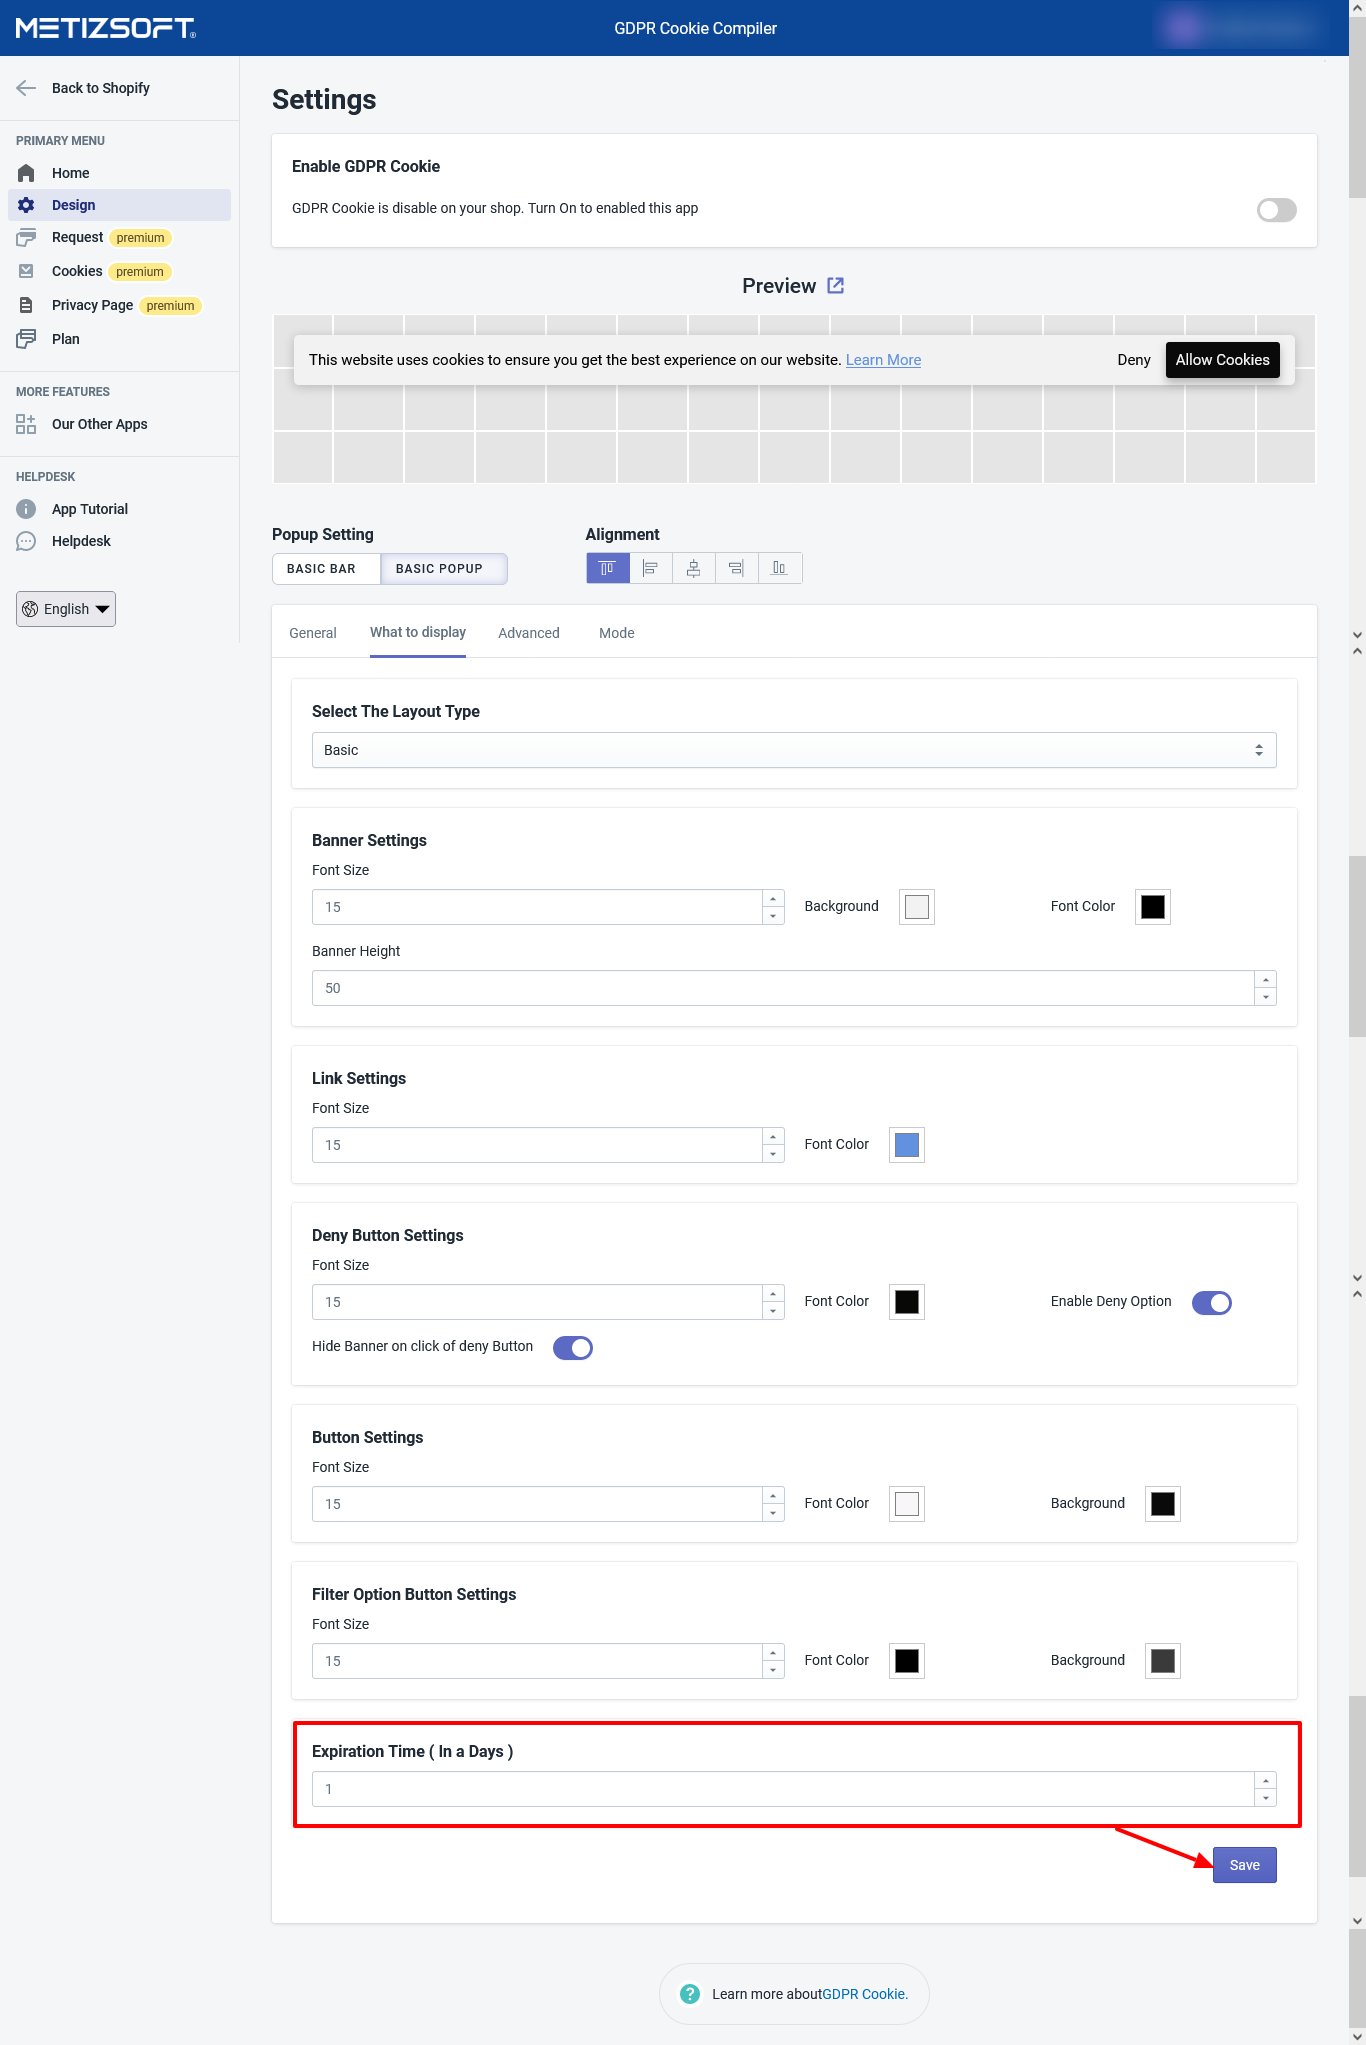Click the Learn more question mark icon

pos(690,1994)
